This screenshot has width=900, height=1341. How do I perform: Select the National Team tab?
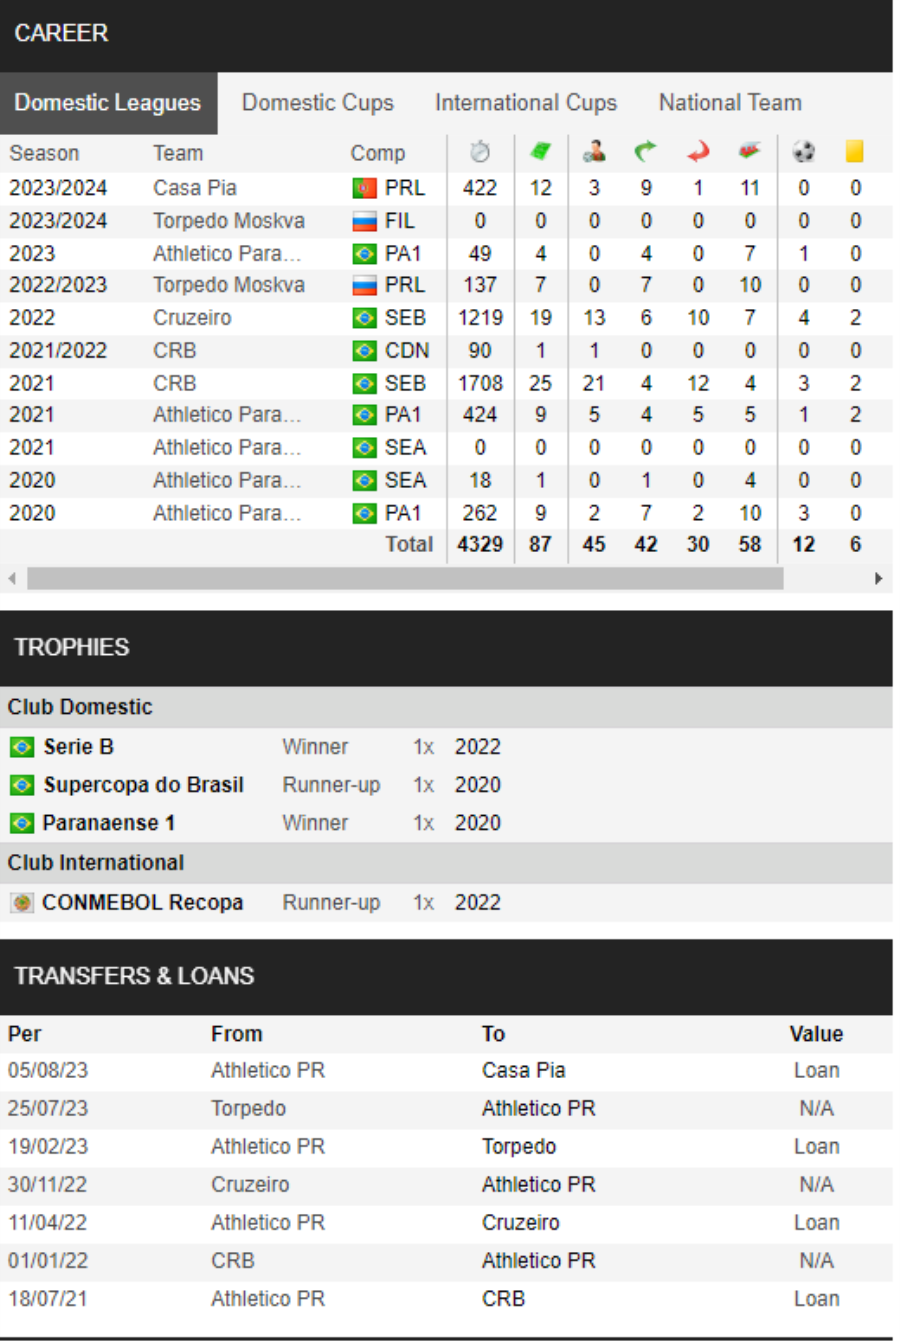(730, 103)
